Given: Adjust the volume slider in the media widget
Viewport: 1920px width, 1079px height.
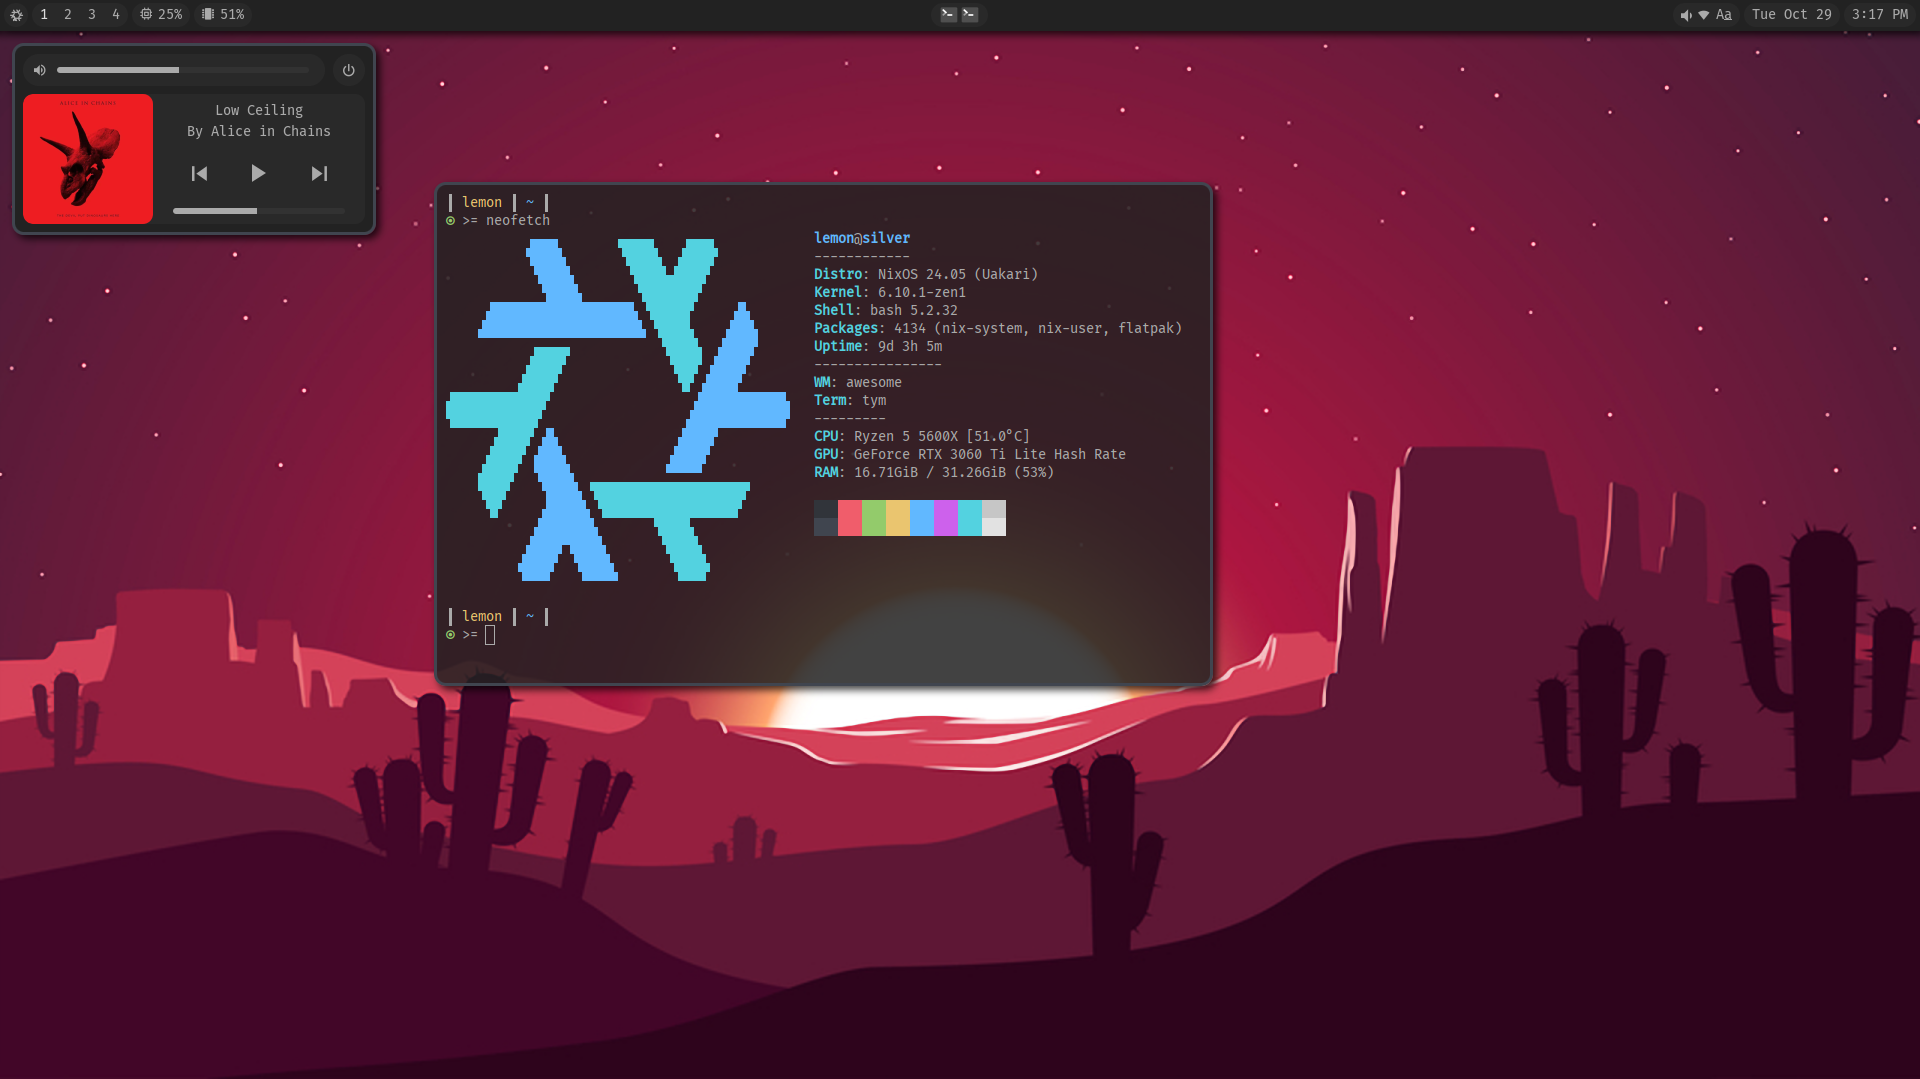Looking at the screenshot, I should click(183, 70).
